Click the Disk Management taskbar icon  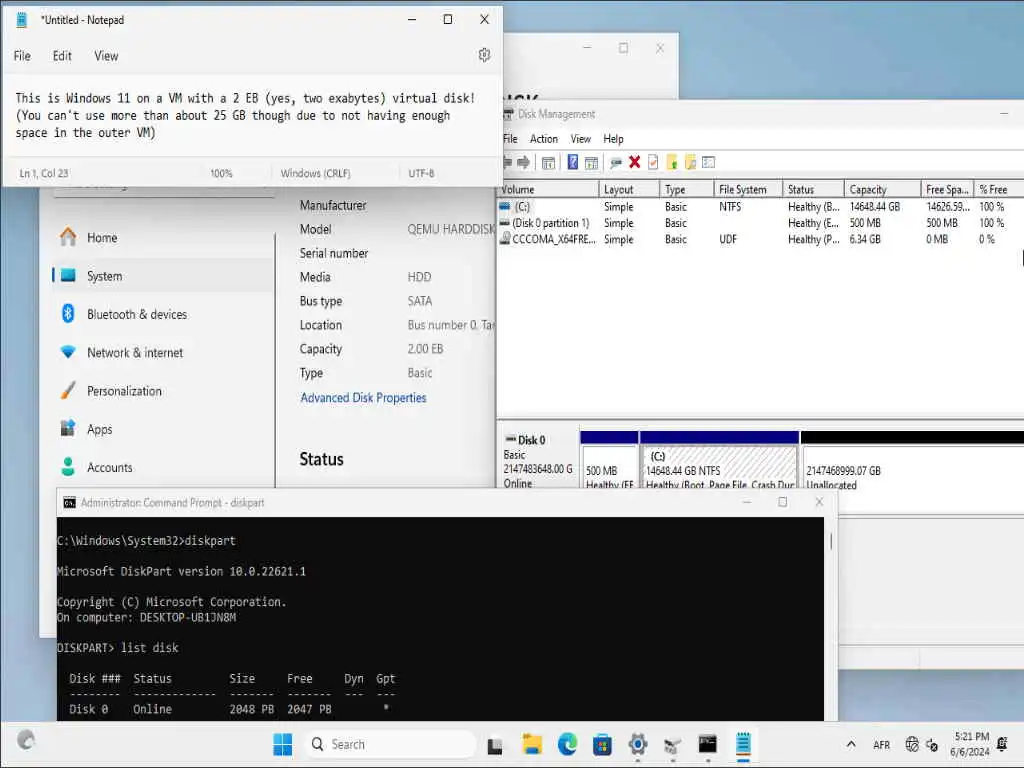point(672,745)
